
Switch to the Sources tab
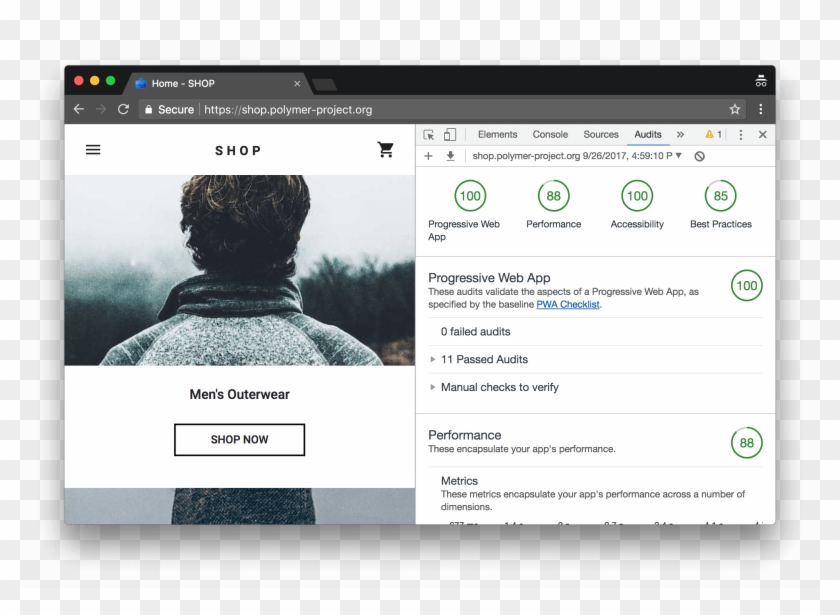[x=601, y=134]
